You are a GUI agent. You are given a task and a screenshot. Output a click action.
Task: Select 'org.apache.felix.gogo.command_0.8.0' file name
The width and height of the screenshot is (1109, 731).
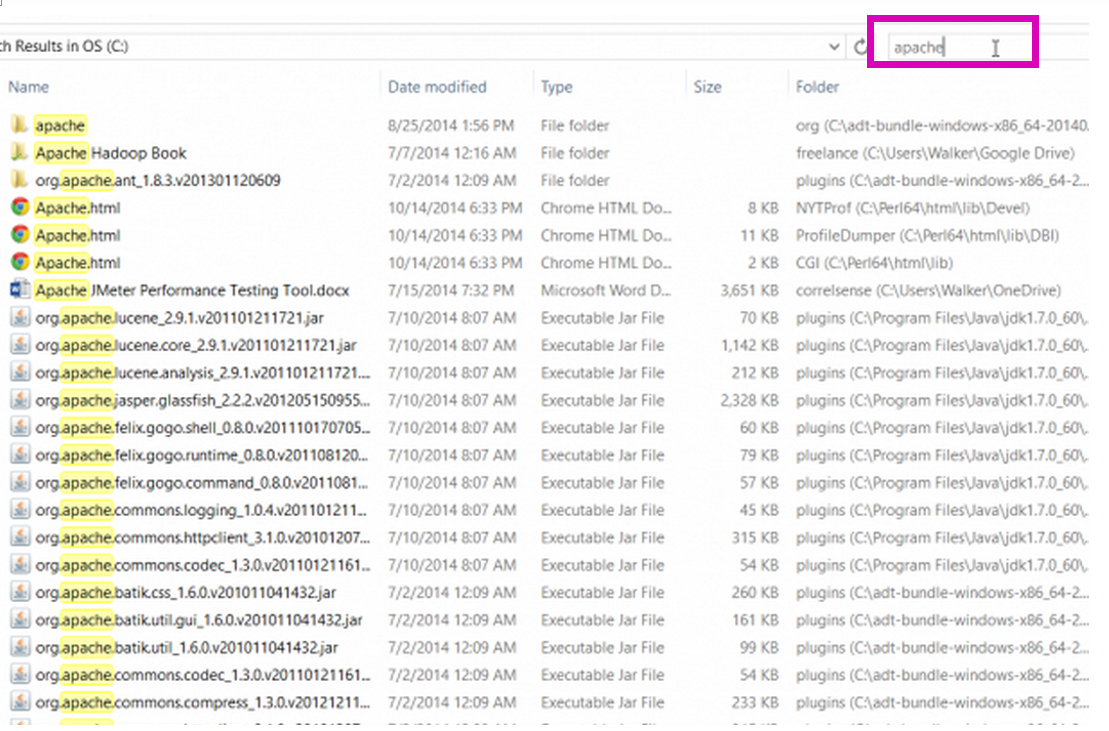pyautogui.click(x=202, y=483)
